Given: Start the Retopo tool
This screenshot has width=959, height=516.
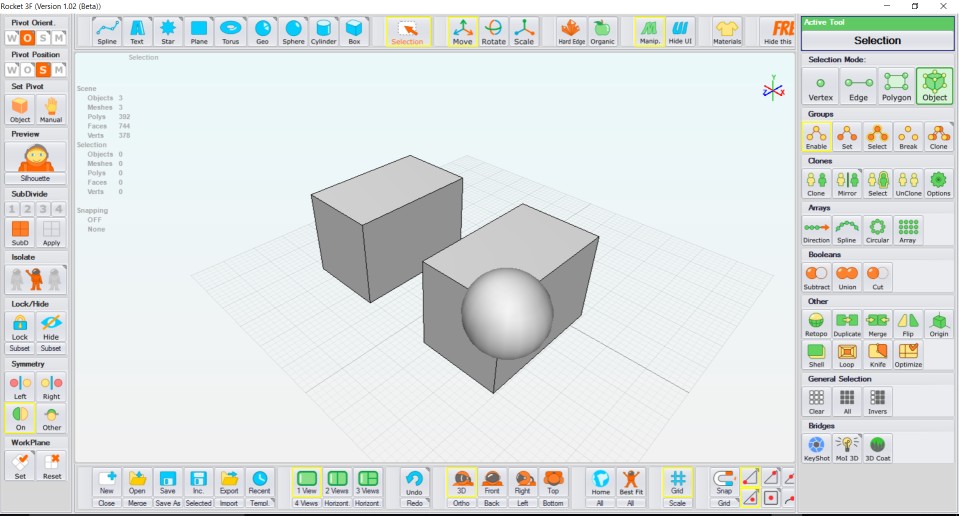Looking at the screenshot, I should pos(816,324).
